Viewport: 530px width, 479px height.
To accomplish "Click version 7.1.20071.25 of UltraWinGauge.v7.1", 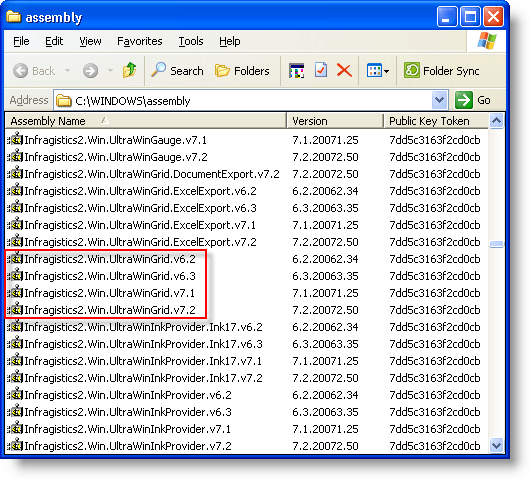I will [325, 140].
